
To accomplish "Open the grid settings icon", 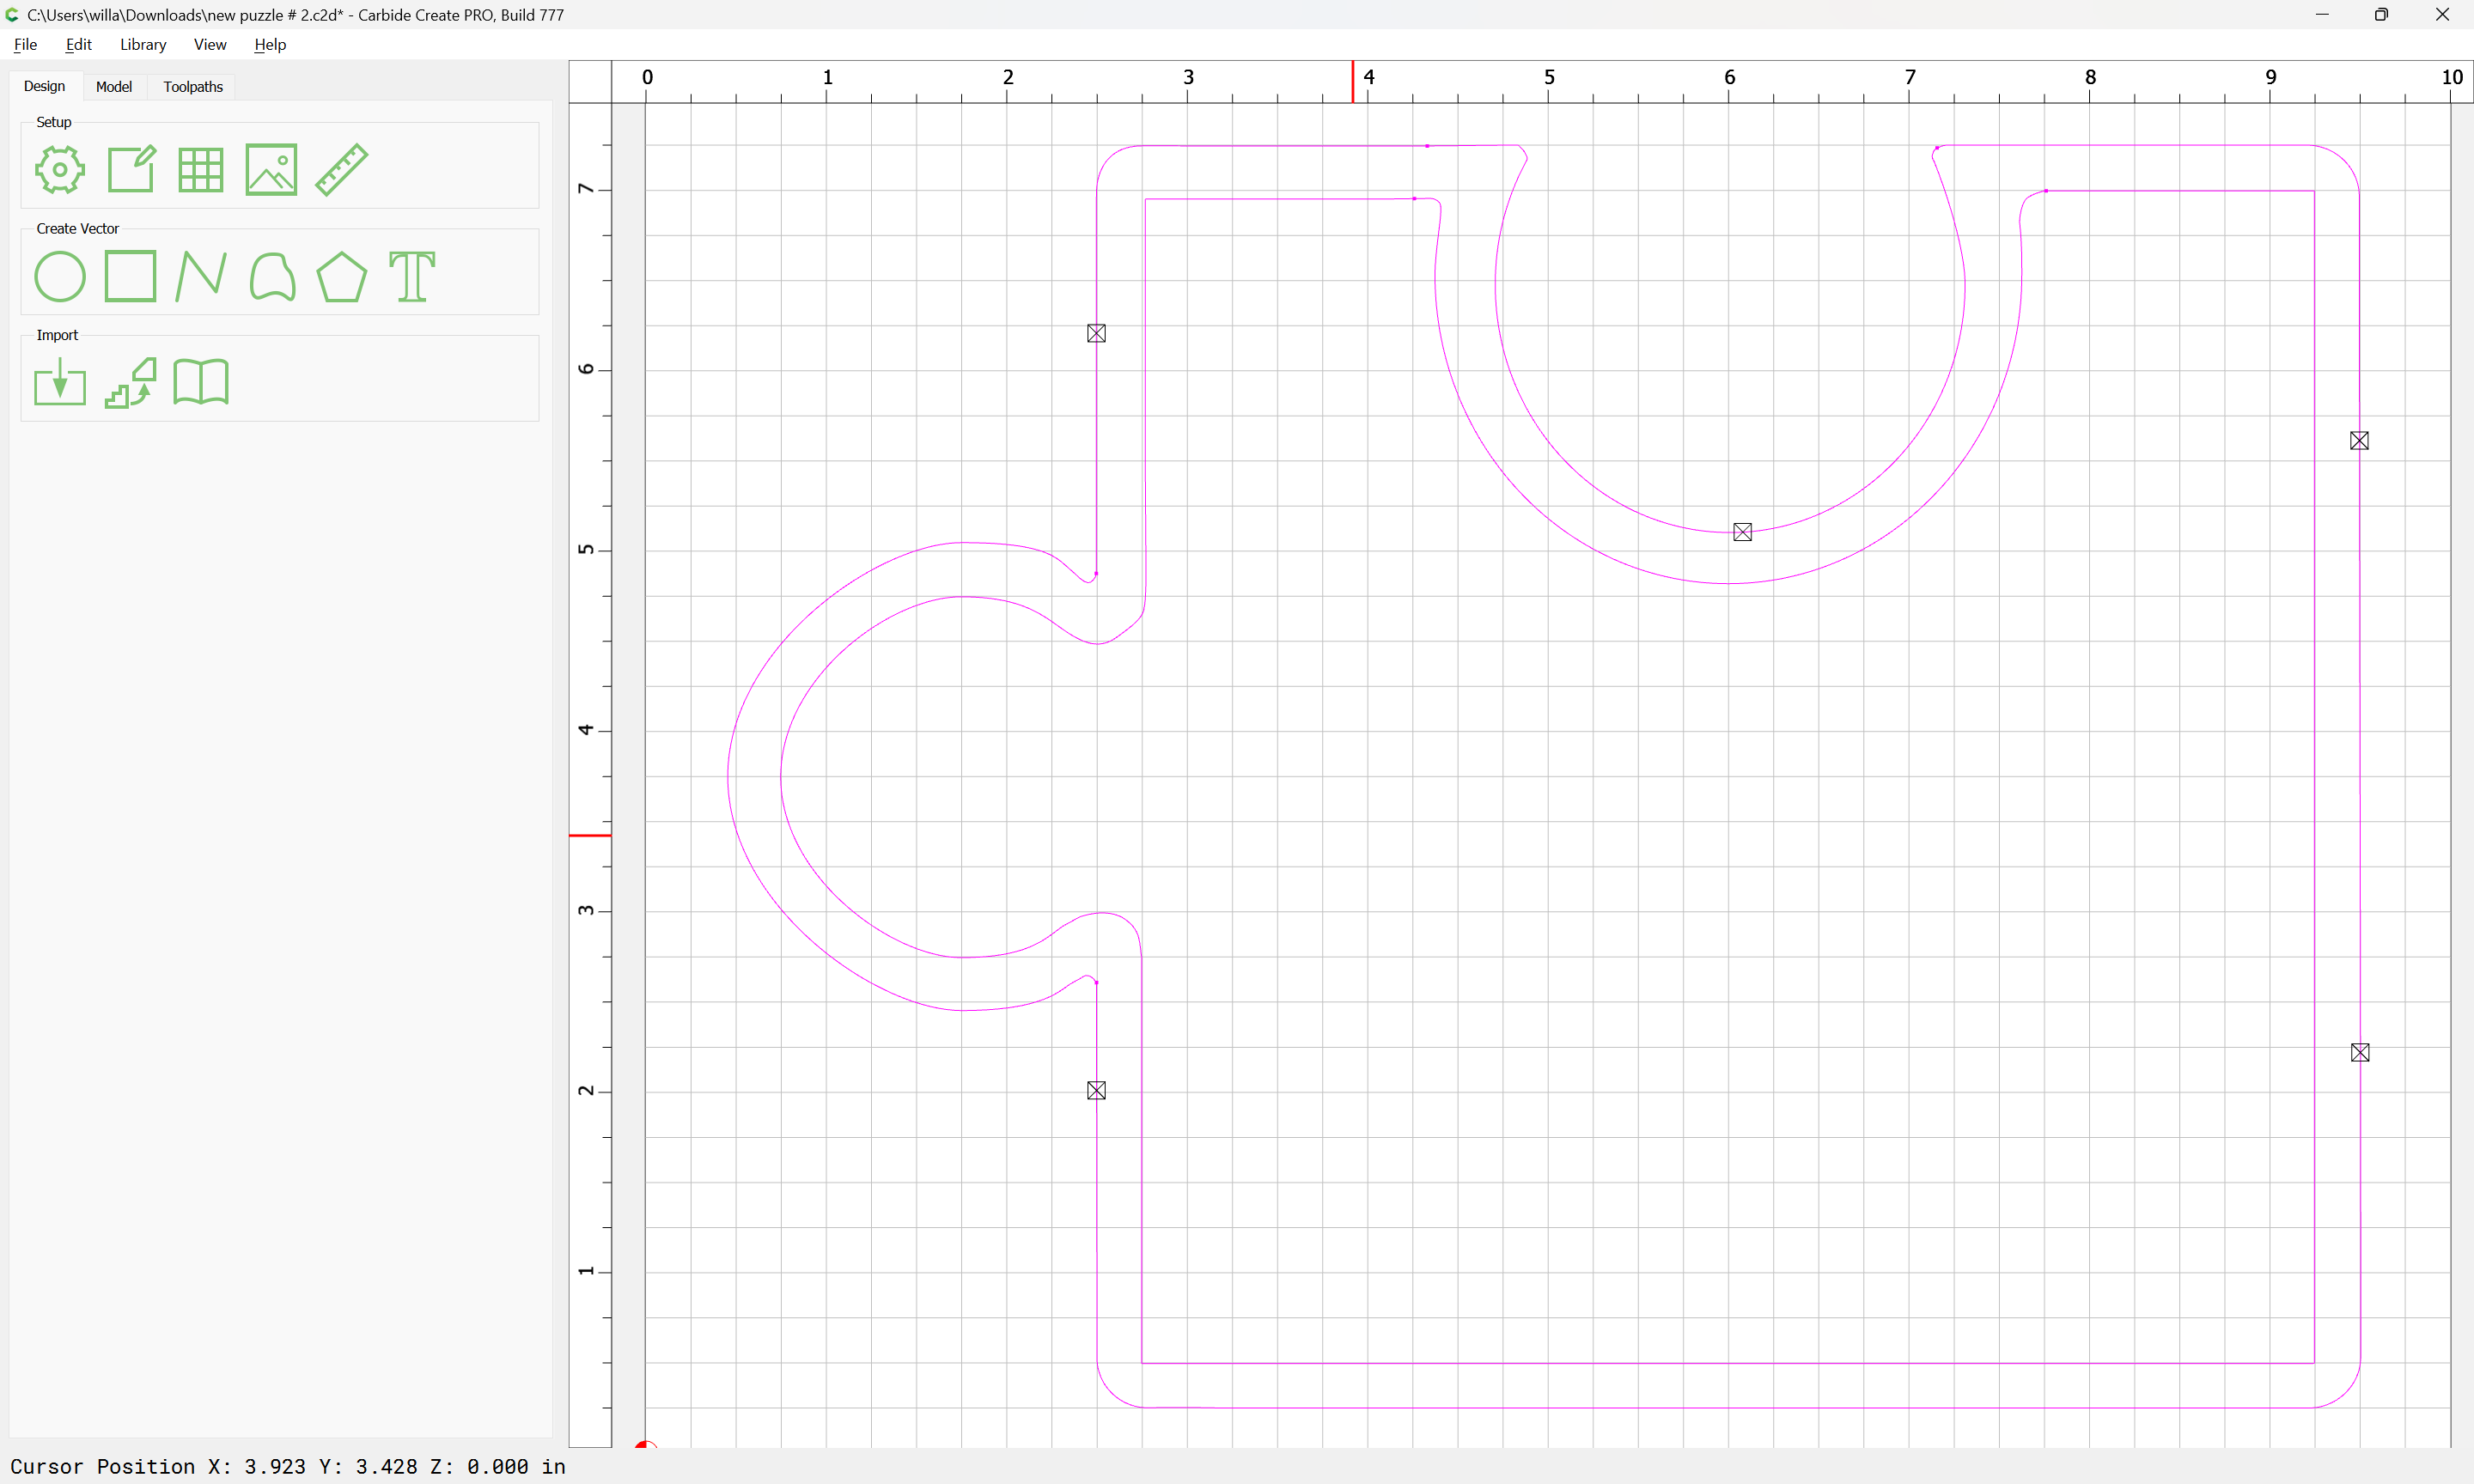I will pyautogui.click(x=200, y=169).
